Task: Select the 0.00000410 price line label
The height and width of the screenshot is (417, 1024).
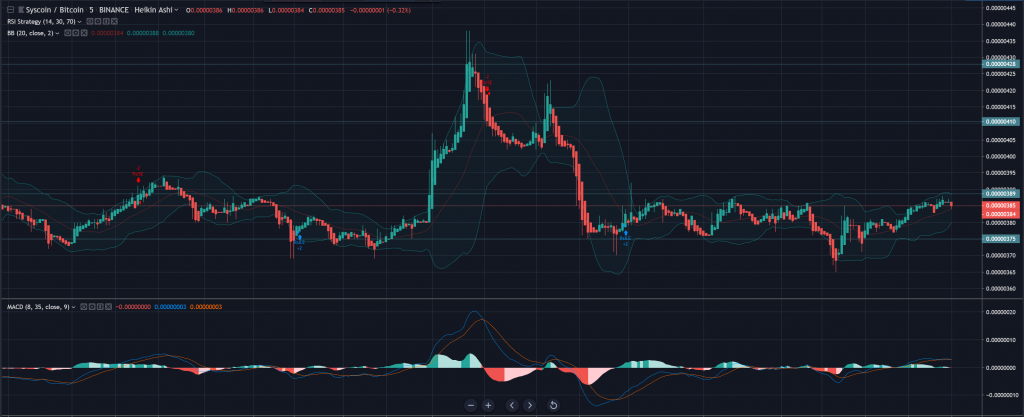Action: [x=1001, y=121]
